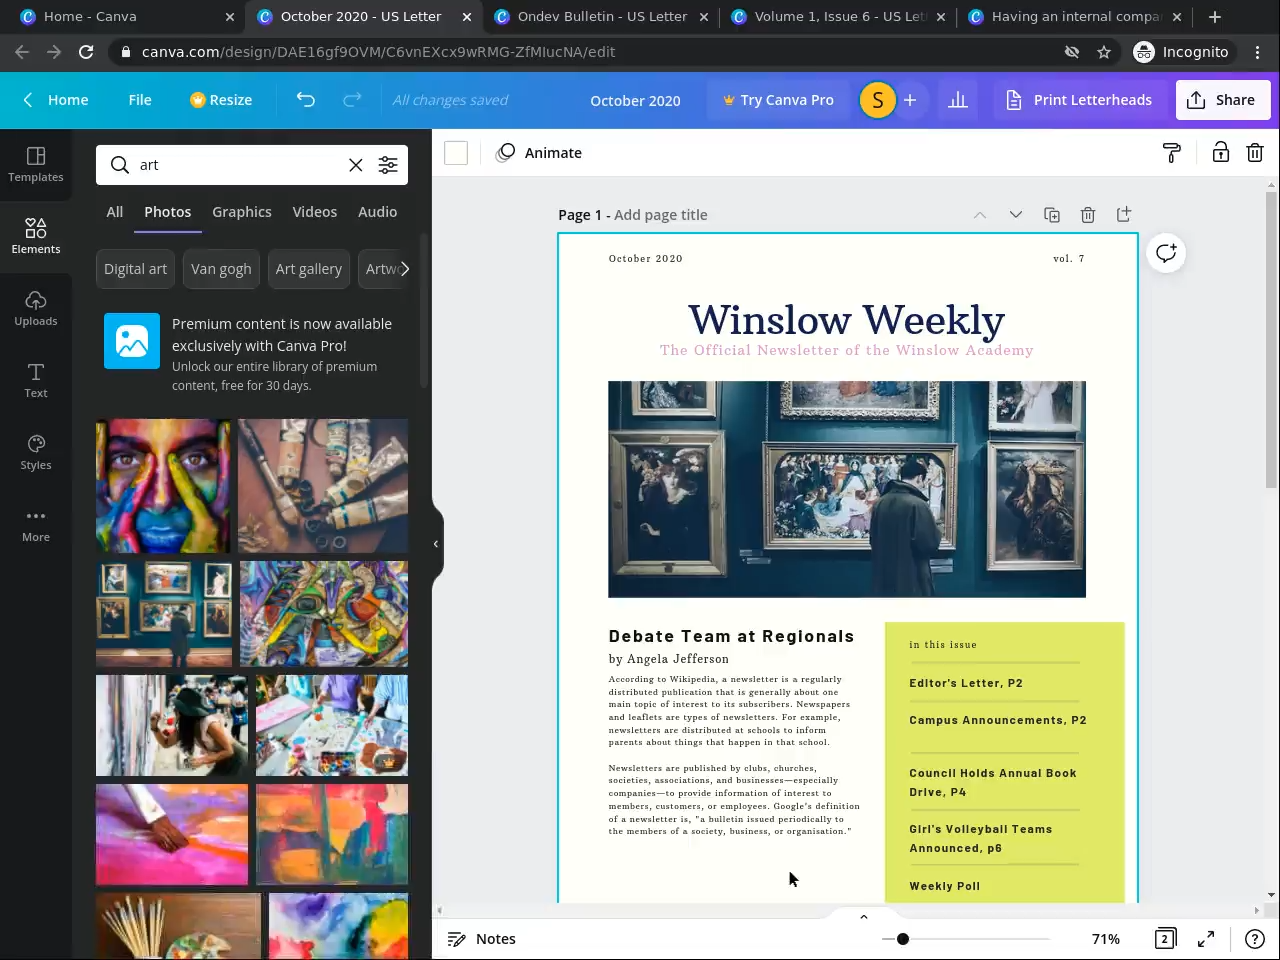This screenshot has width=1280, height=960.
Task: Select the All results tab
Action: (115, 212)
